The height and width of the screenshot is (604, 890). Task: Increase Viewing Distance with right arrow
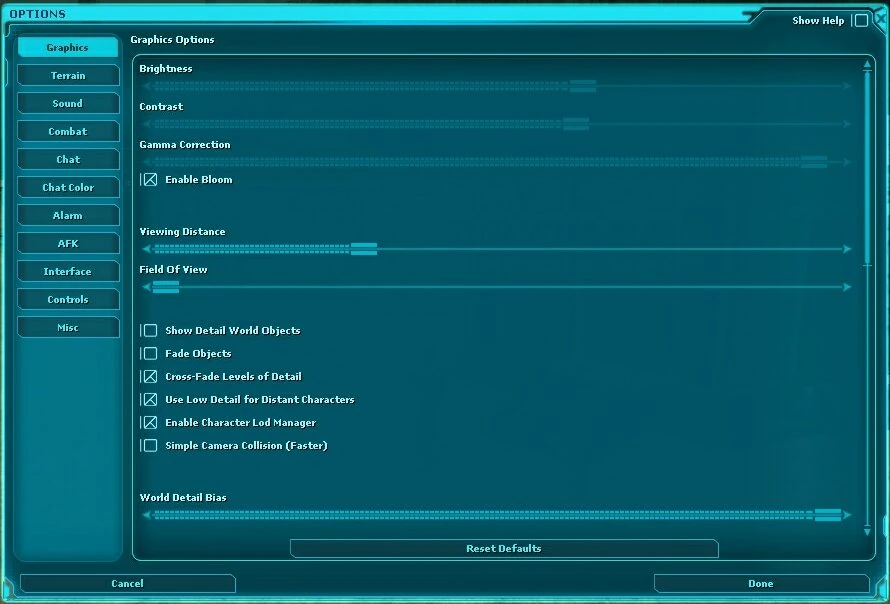point(847,249)
